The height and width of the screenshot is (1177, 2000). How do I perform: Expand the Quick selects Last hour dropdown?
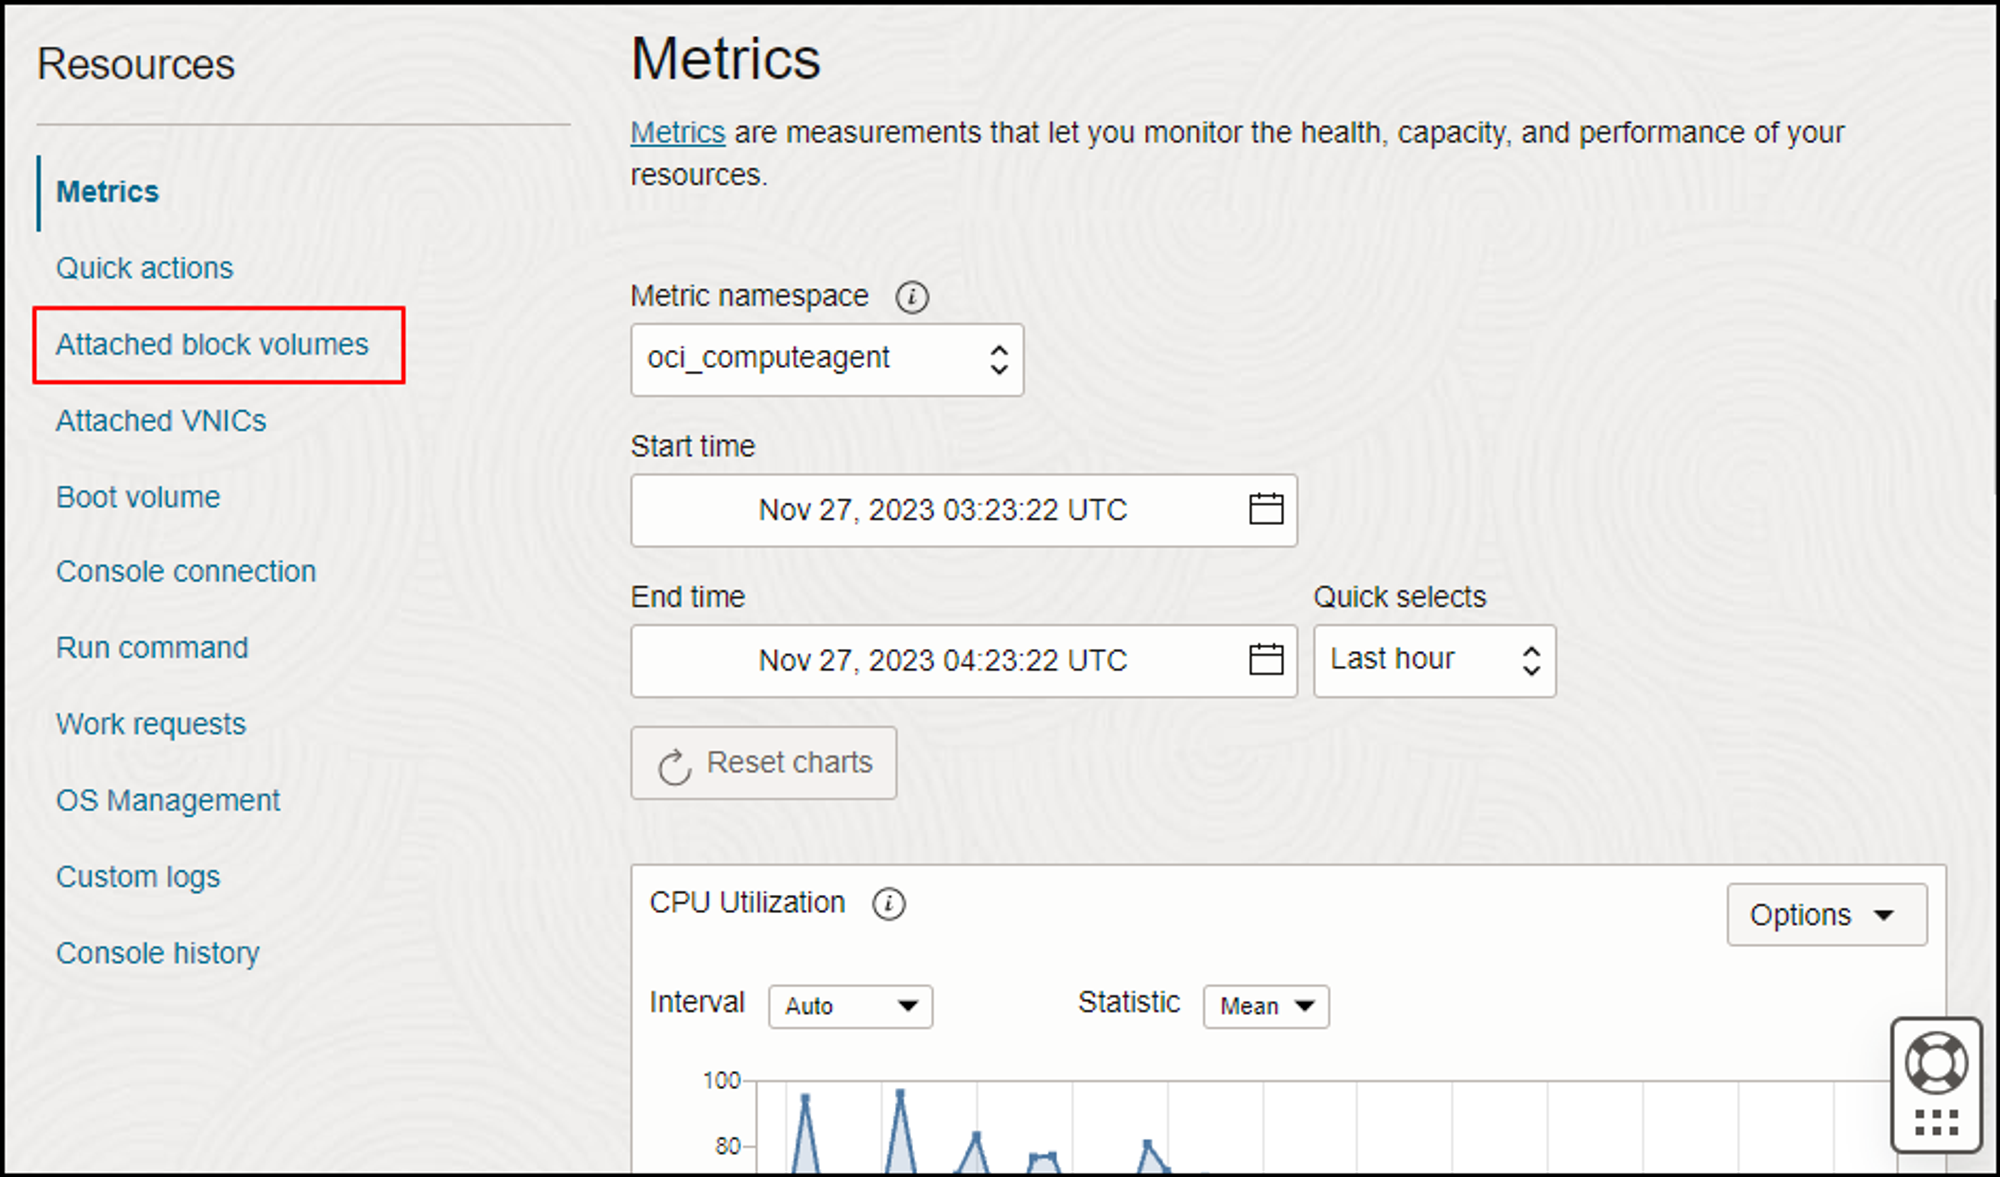coord(1434,660)
